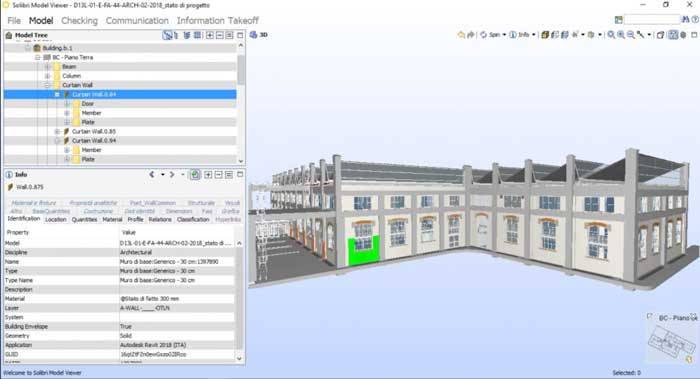
Task: Select Building.b.1 in the Model Tree
Action: coord(57,48)
